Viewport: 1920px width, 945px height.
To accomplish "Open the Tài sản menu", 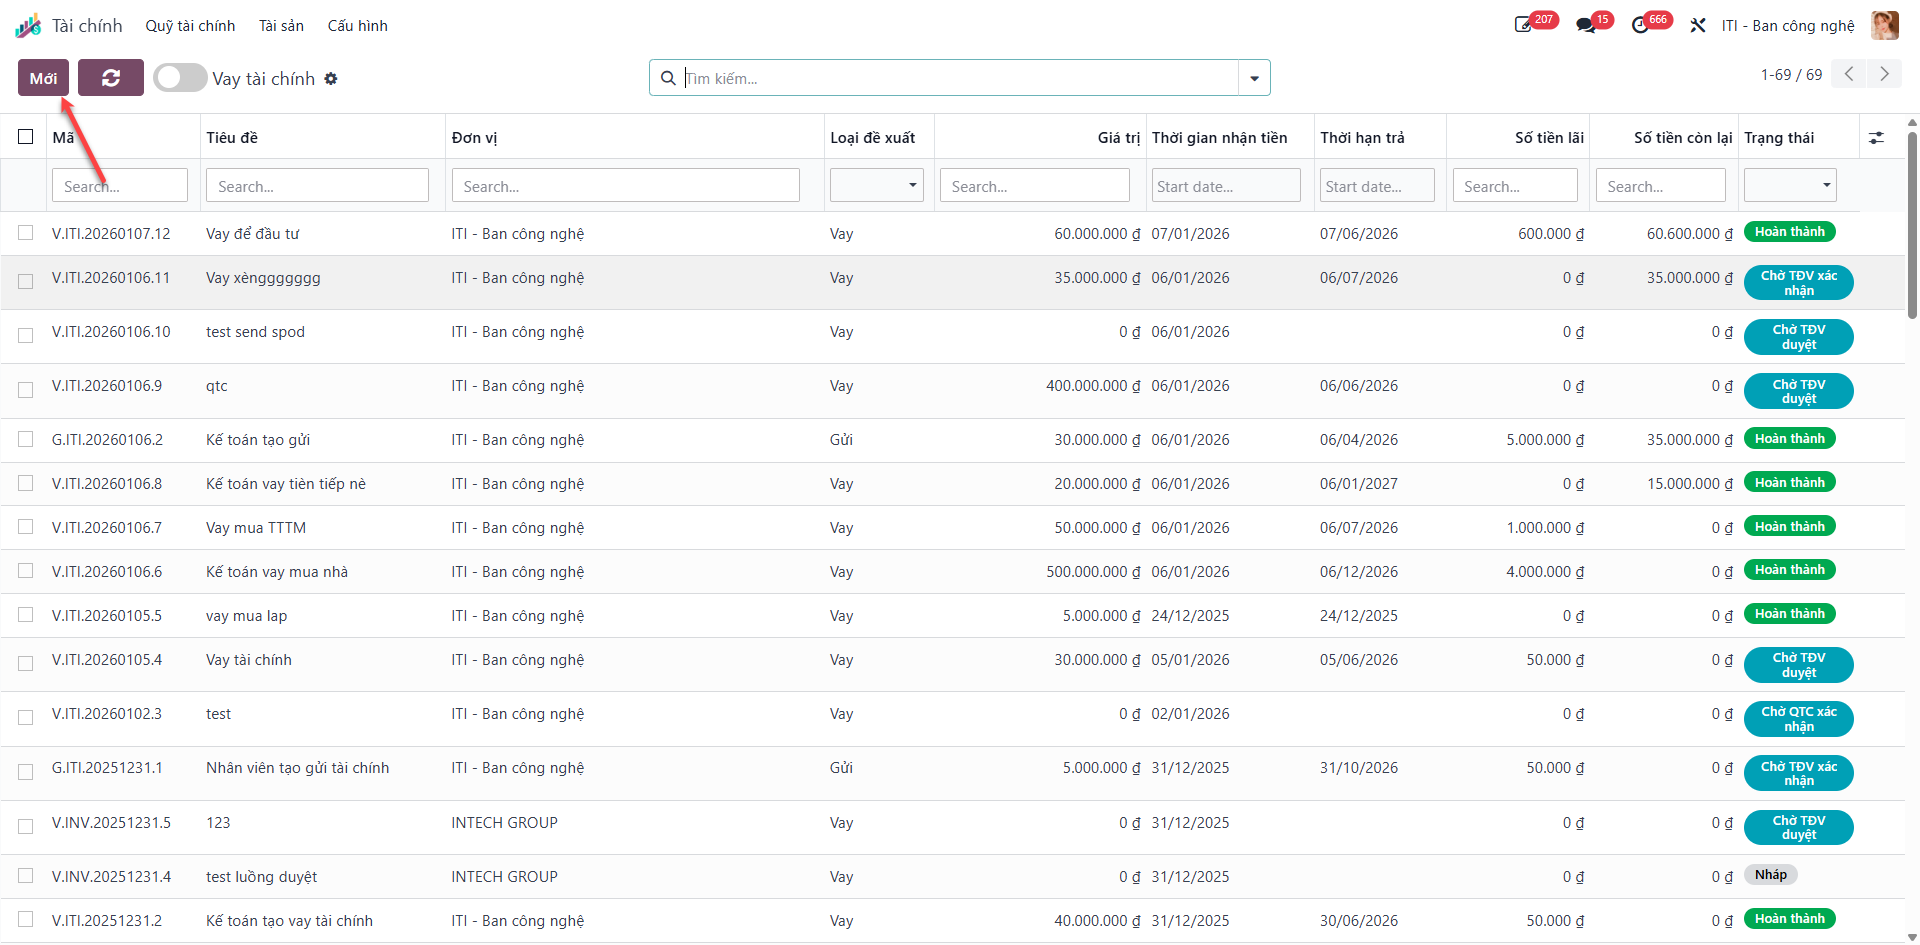I will click(281, 25).
